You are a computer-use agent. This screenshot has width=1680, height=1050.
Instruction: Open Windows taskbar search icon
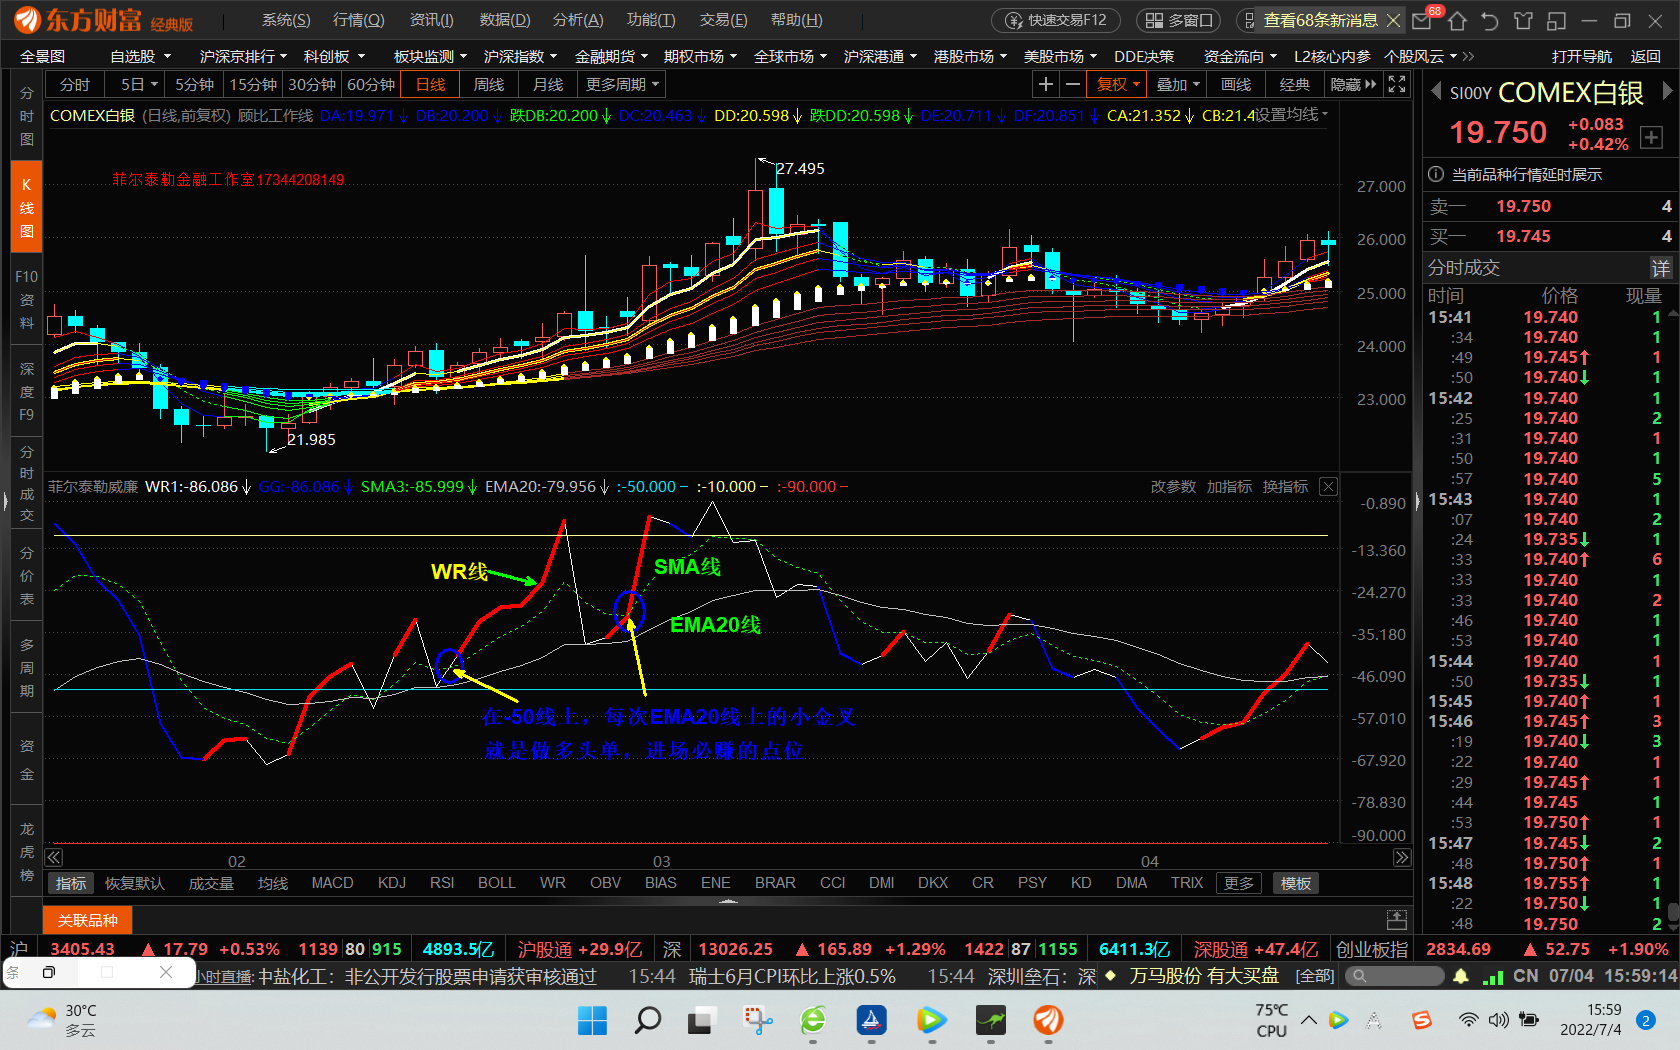[x=648, y=1020]
